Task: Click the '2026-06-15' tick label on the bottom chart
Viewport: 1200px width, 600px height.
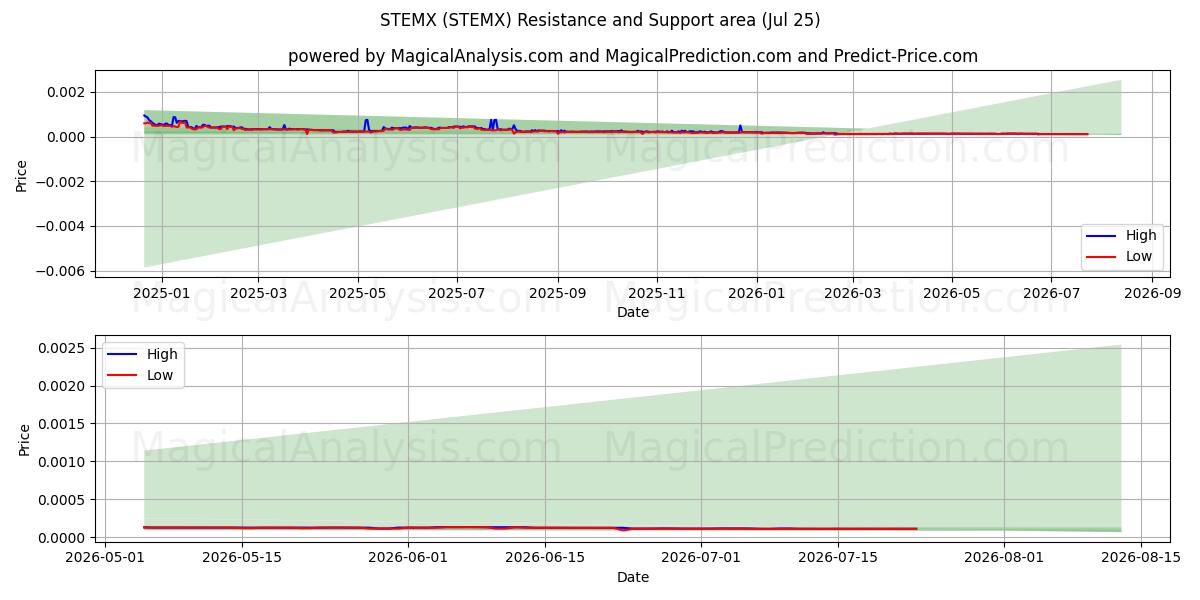Action: 545,560
